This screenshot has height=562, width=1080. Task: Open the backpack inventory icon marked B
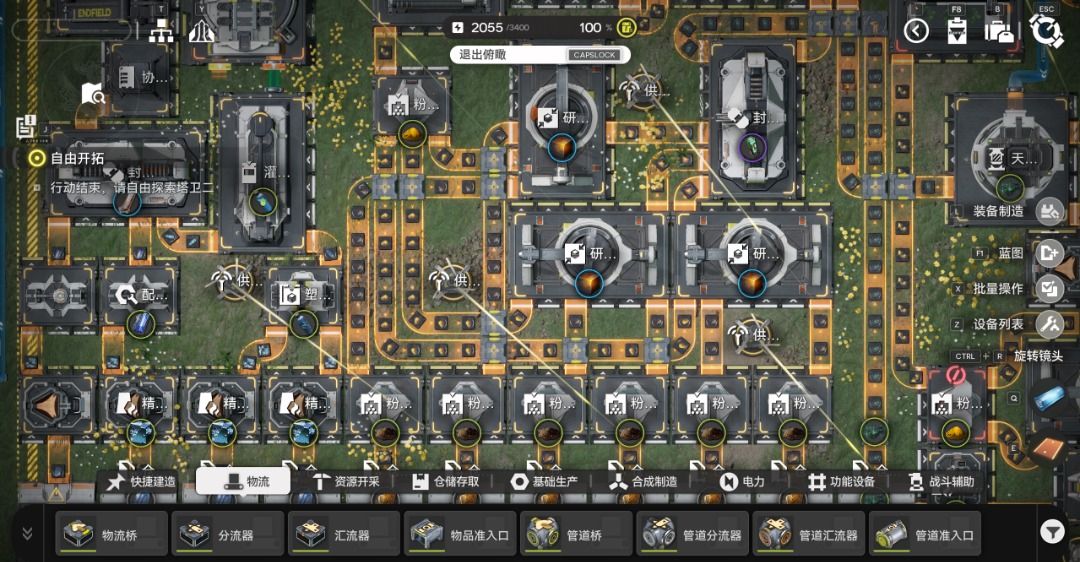(x=998, y=31)
